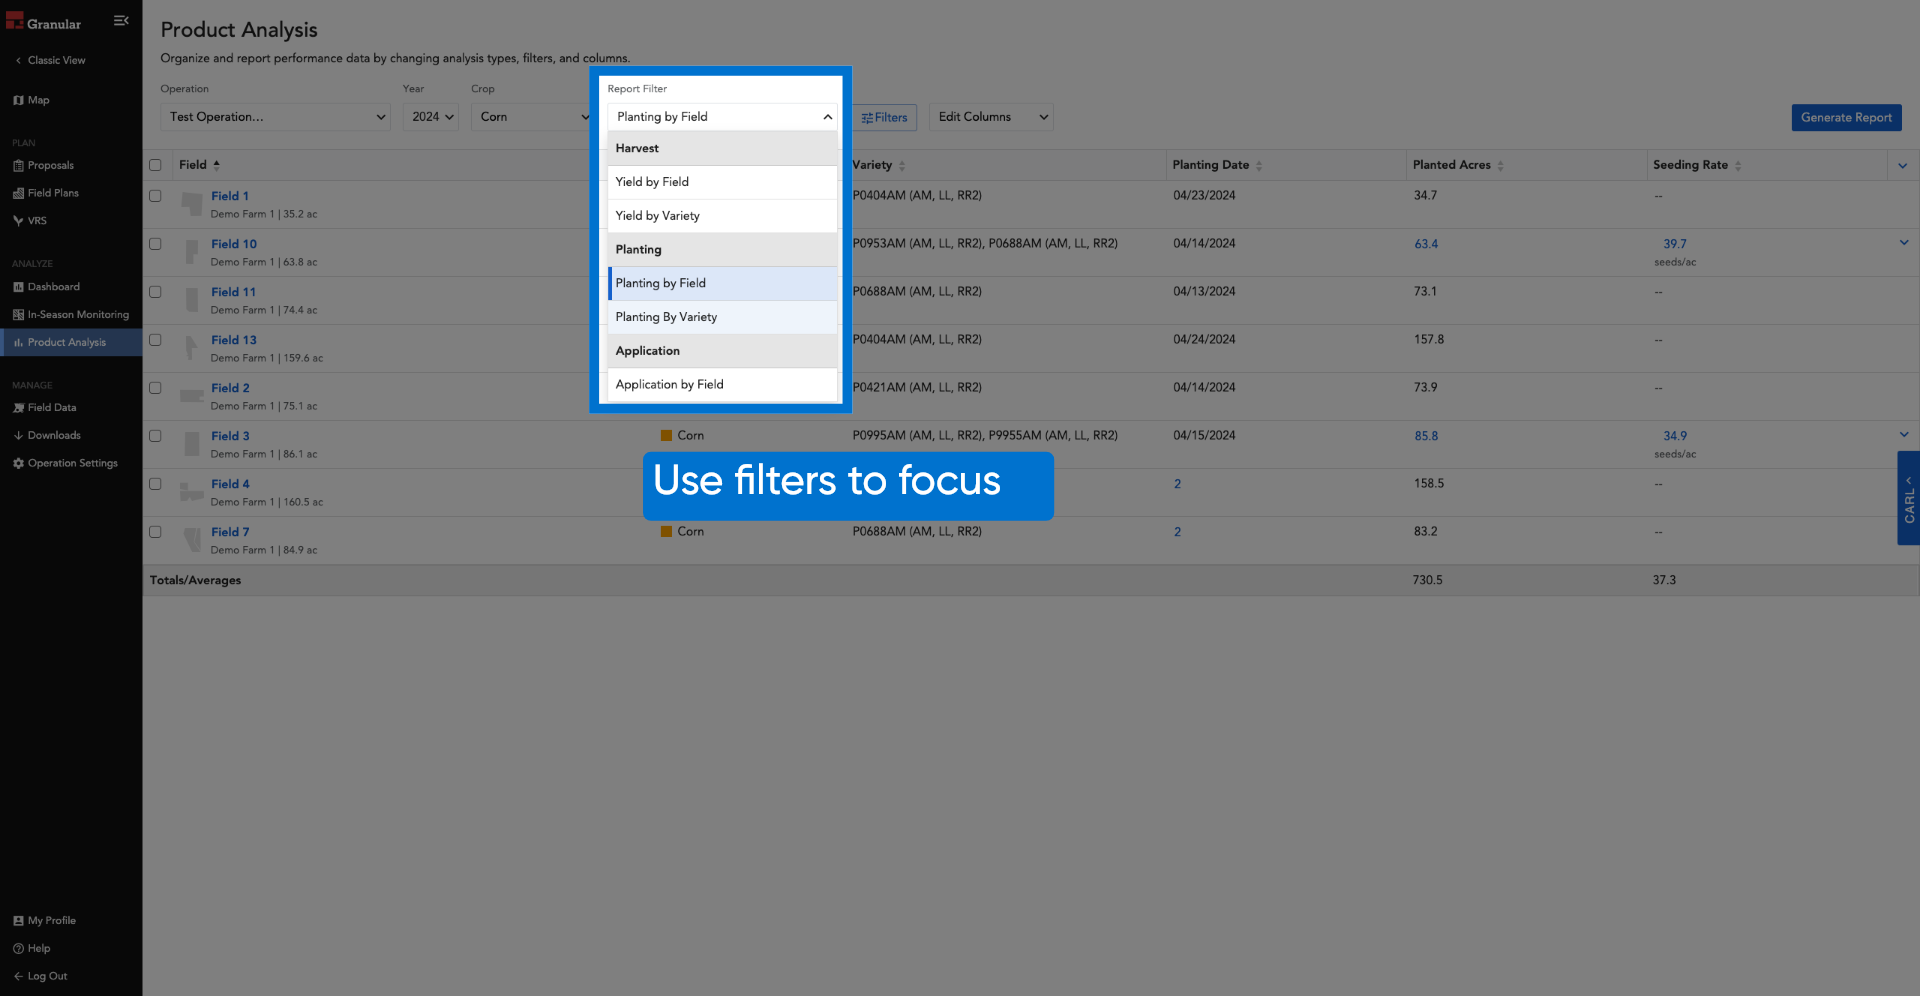Click the Field 4 planting date link 2

1177,484
